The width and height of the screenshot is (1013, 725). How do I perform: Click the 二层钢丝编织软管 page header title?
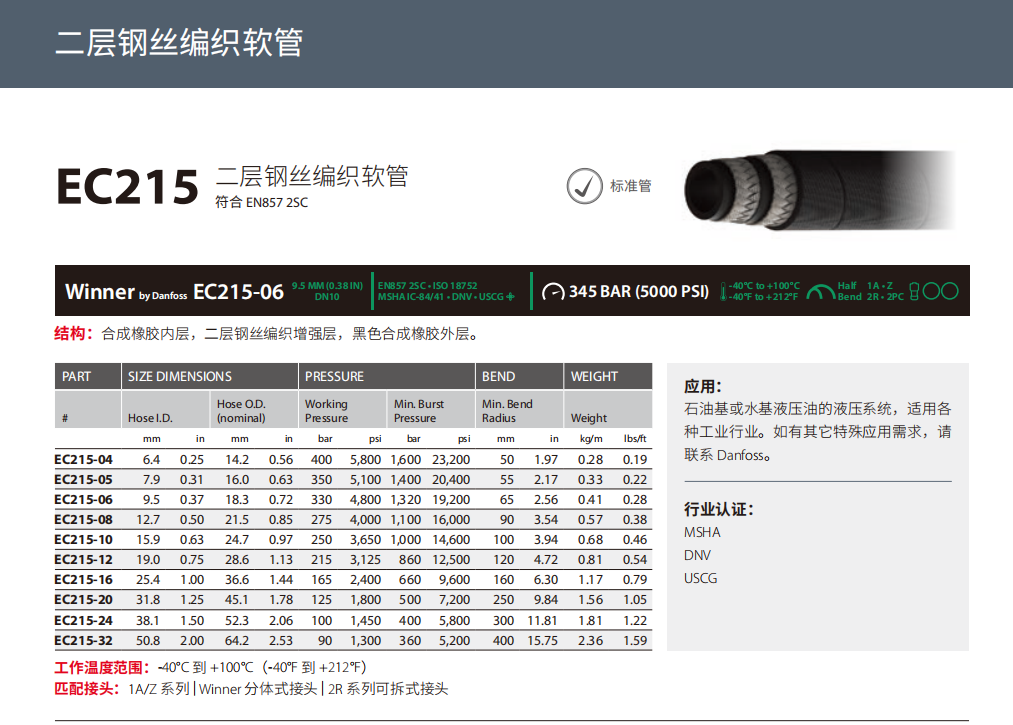pyautogui.click(x=178, y=44)
